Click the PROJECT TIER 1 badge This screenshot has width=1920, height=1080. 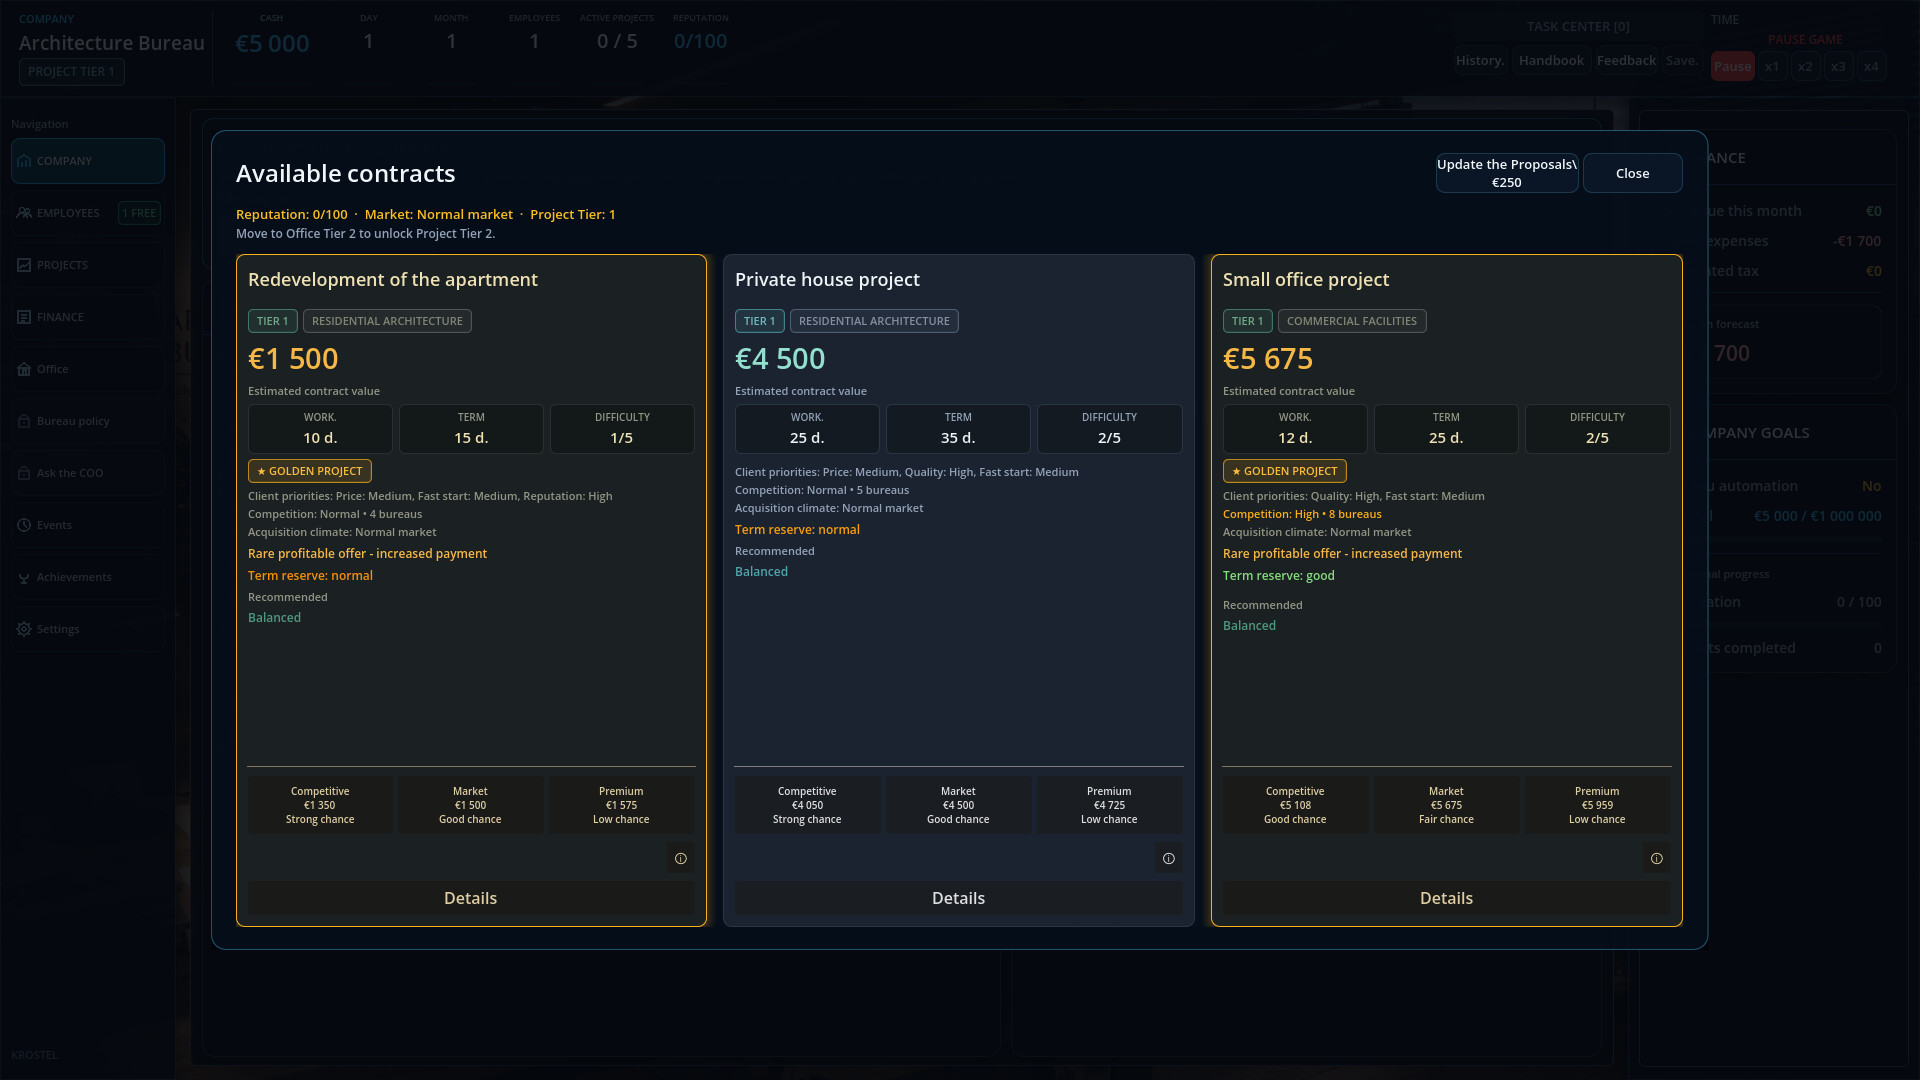click(71, 72)
